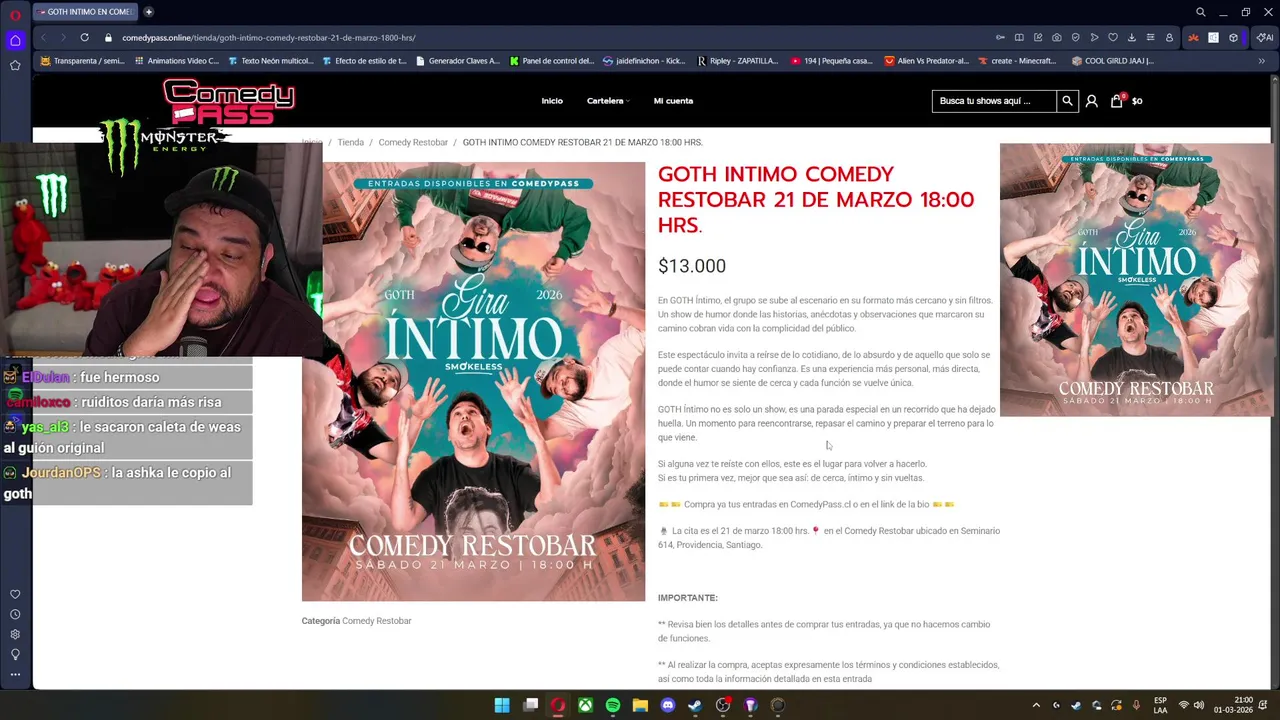This screenshot has height=720, width=1280.
Task: Open 'jaidefinichon - Kick...' bookmark
Action: click(x=644, y=61)
